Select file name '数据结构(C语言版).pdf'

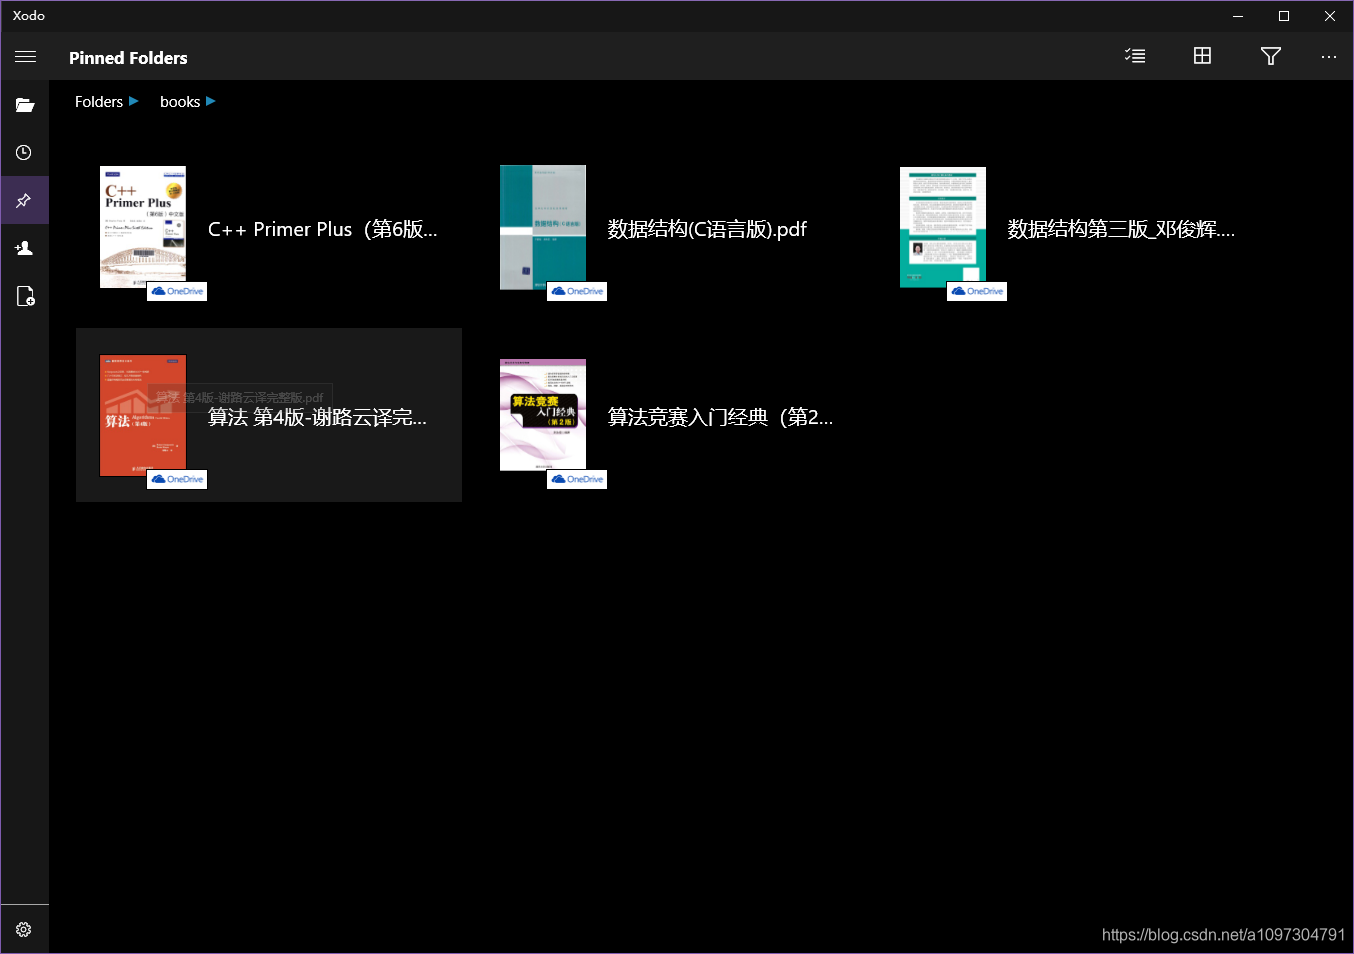pyautogui.click(x=707, y=229)
